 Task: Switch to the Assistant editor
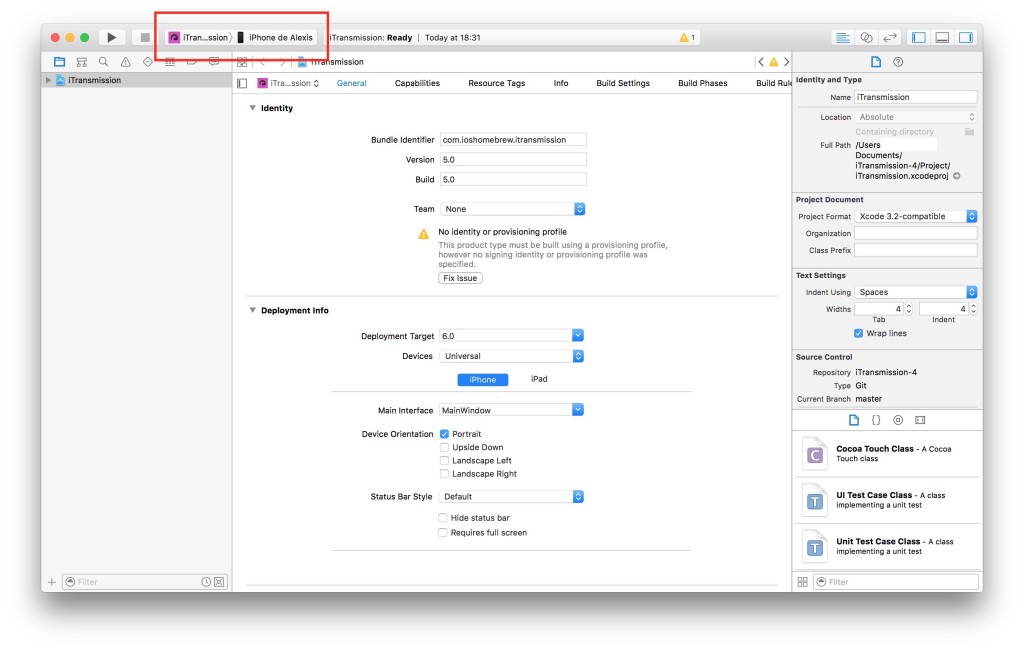pos(866,37)
